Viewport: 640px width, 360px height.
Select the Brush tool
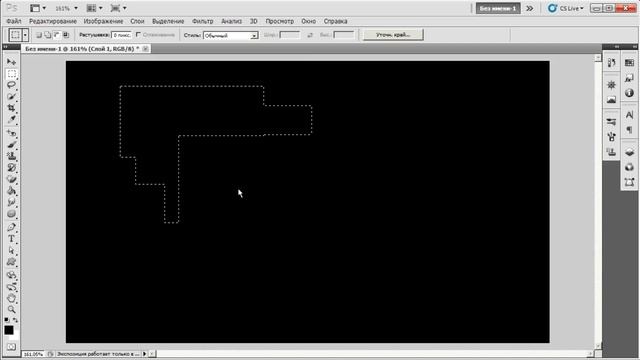tap(11, 145)
